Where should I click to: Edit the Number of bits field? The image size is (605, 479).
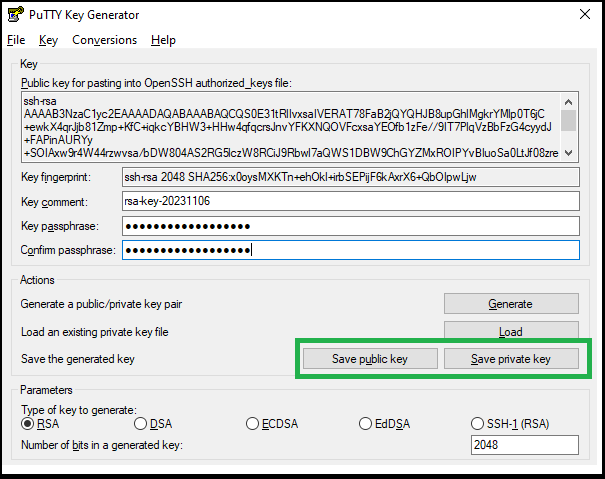pyautogui.click(x=524, y=445)
